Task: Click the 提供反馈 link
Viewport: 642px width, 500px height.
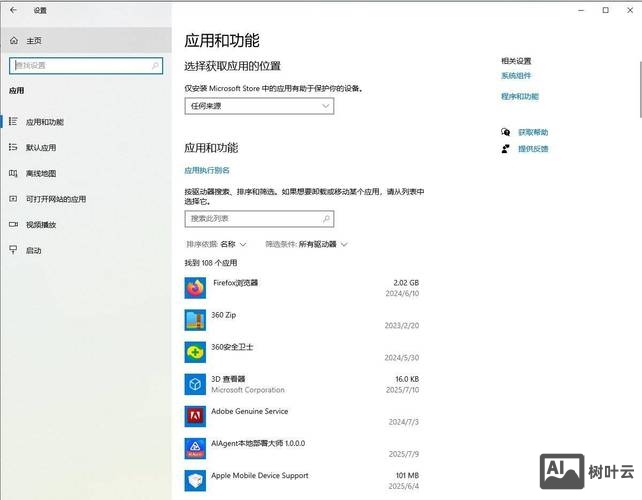Action: [533, 149]
